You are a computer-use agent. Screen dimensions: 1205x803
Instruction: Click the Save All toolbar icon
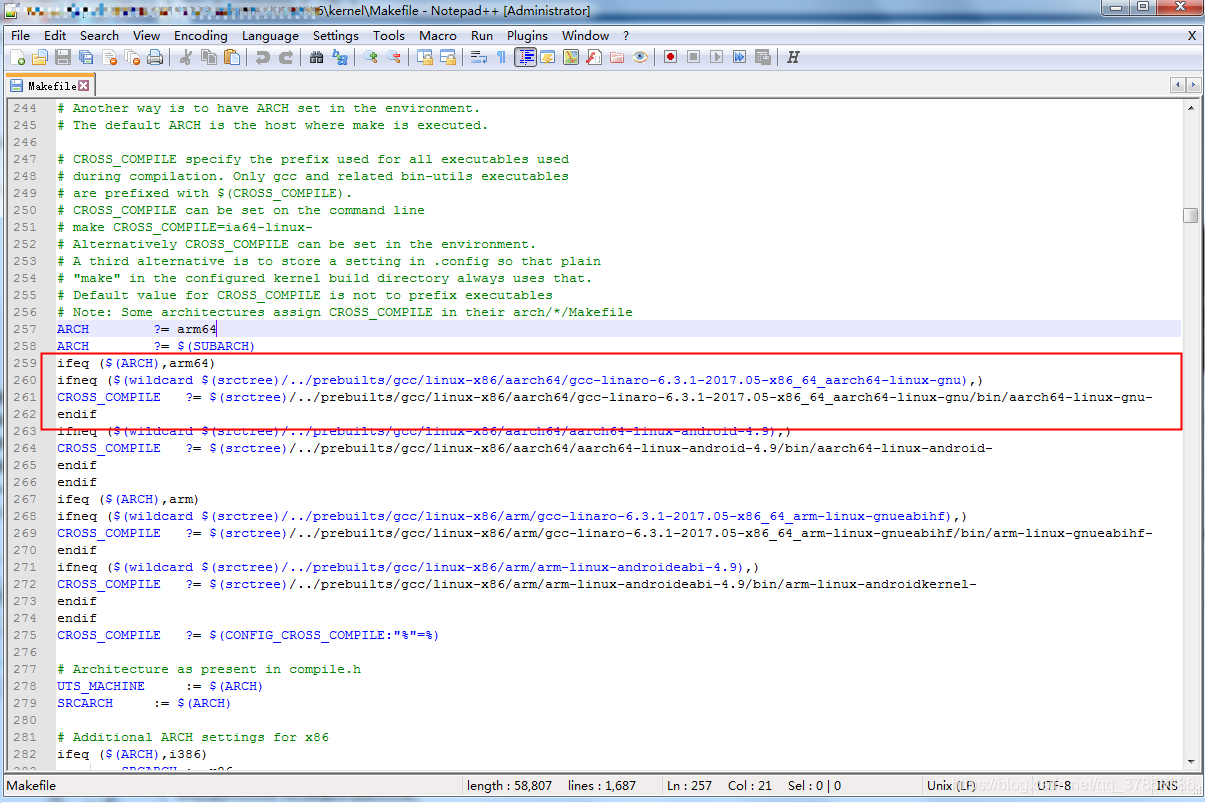86,57
